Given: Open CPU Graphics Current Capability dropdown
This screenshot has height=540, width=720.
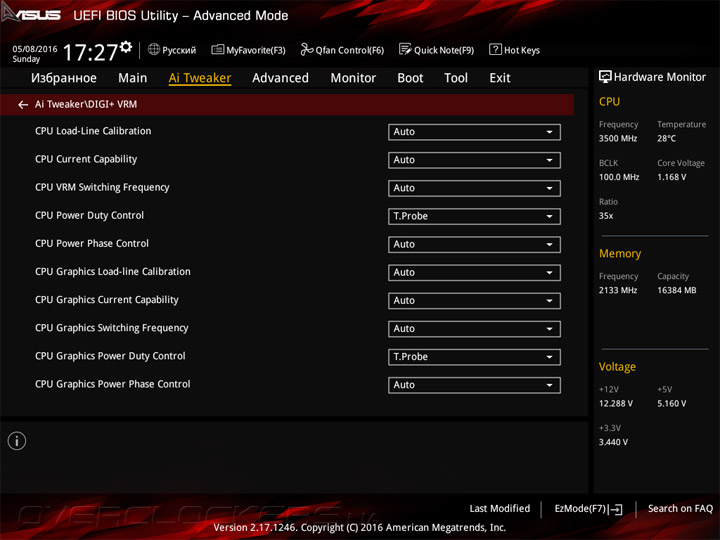Looking at the screenshot, I should pyautogui.click(x=474, y=300).
